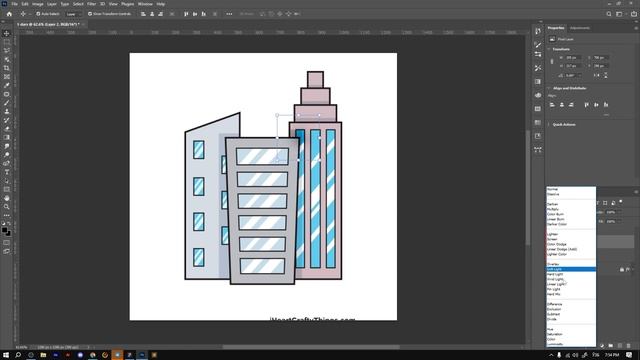Viewport: 640px width, 360px height.
Task: Click the Create new group folder icon
Action: tap(611, 346)
